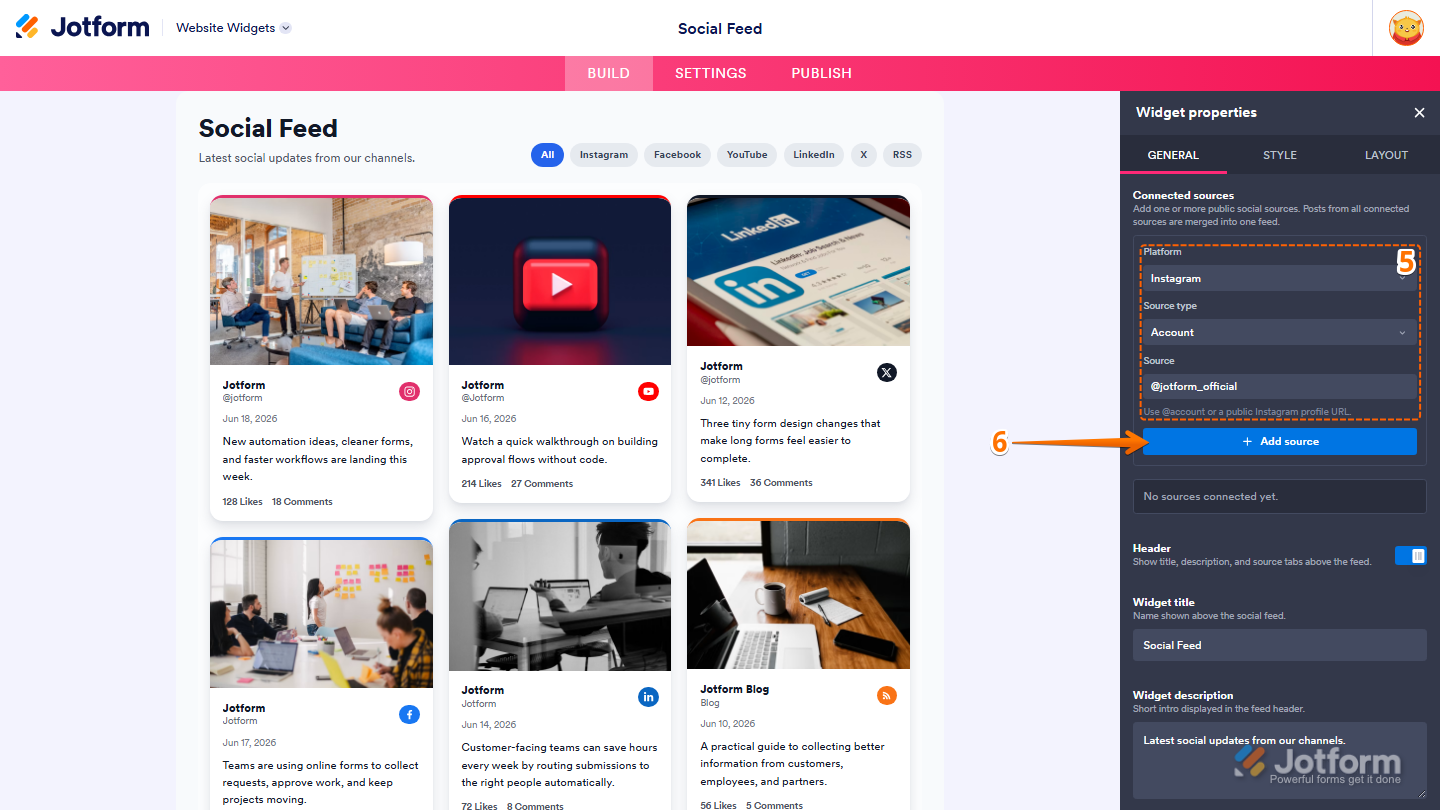Viewport: 1440px width, 810px height.
Task: Open the sticky notes team photo
Action: coord(321,614)
